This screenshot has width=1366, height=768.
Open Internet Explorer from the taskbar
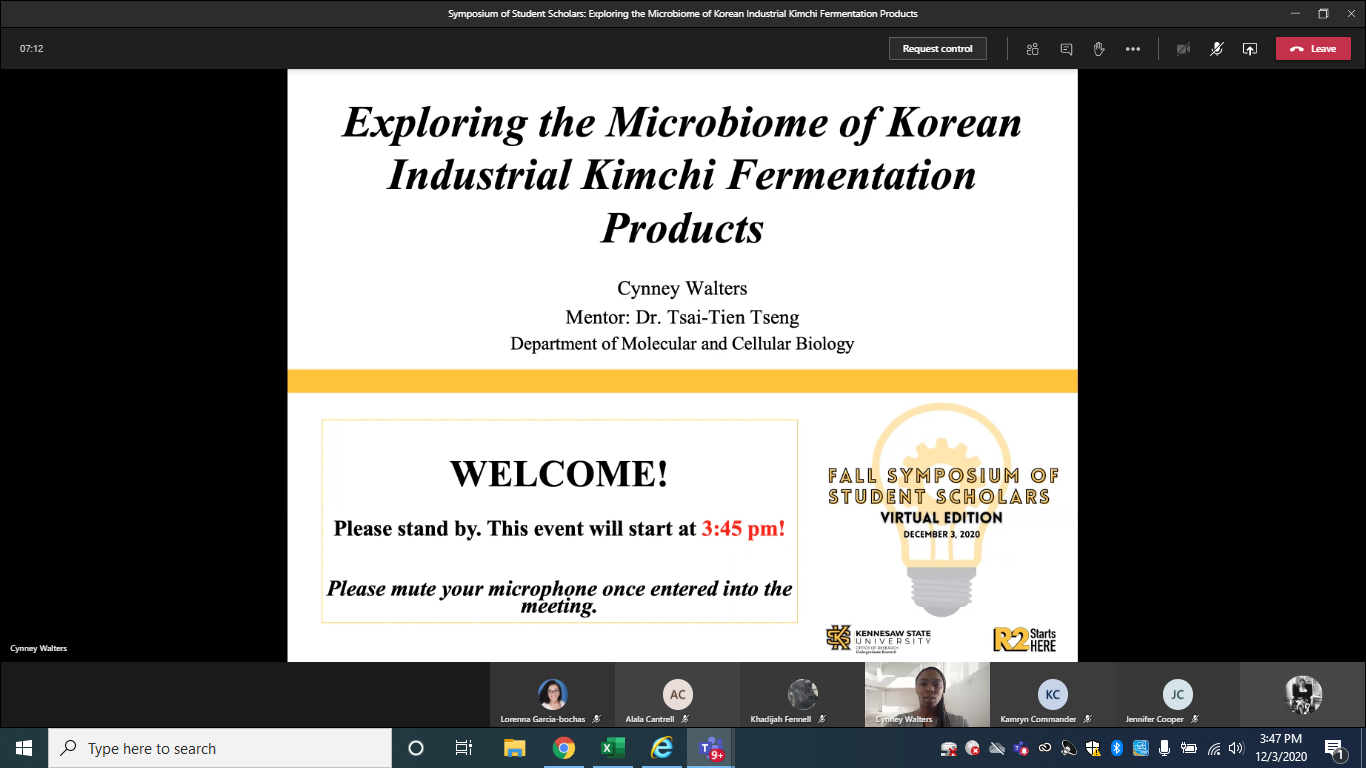662,748
